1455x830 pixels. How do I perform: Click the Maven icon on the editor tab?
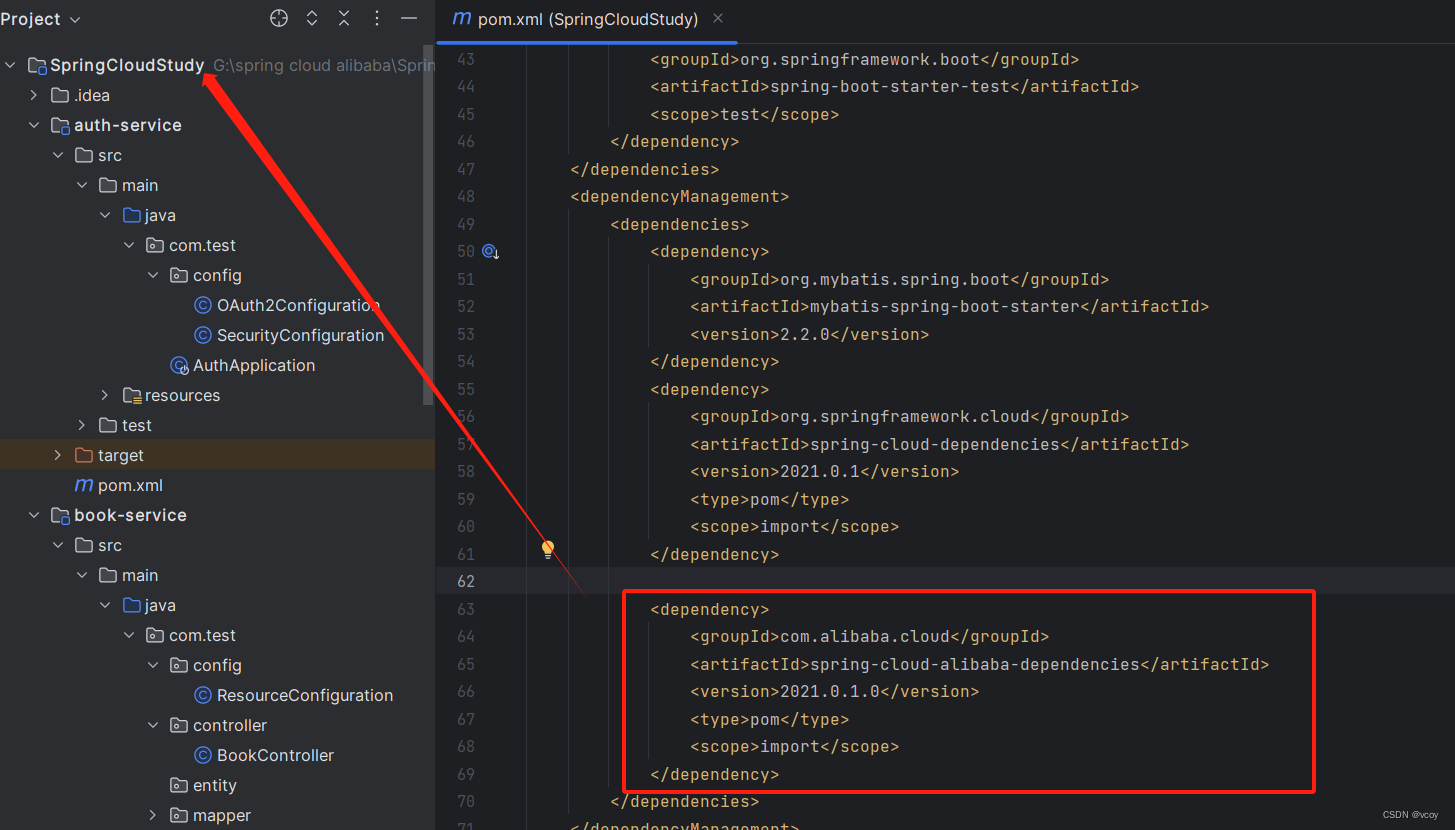click(462, 19)
